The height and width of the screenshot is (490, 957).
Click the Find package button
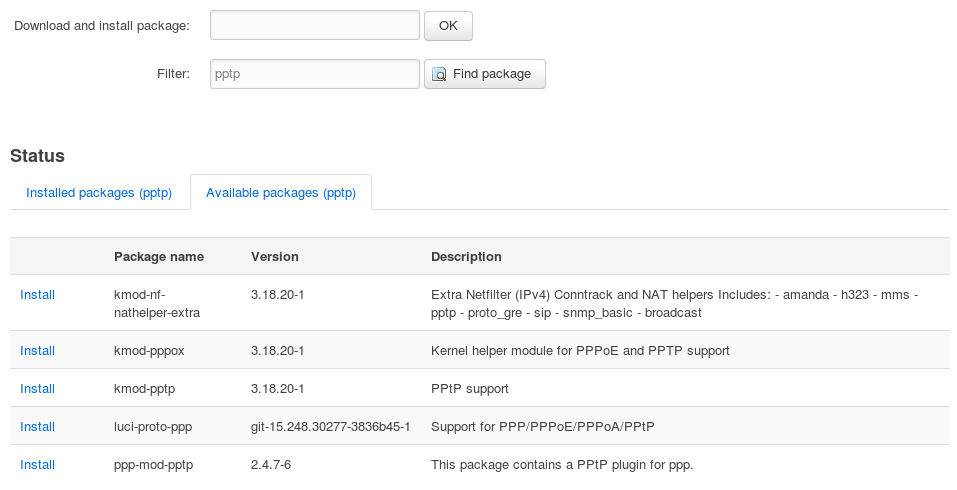point(485,74)
